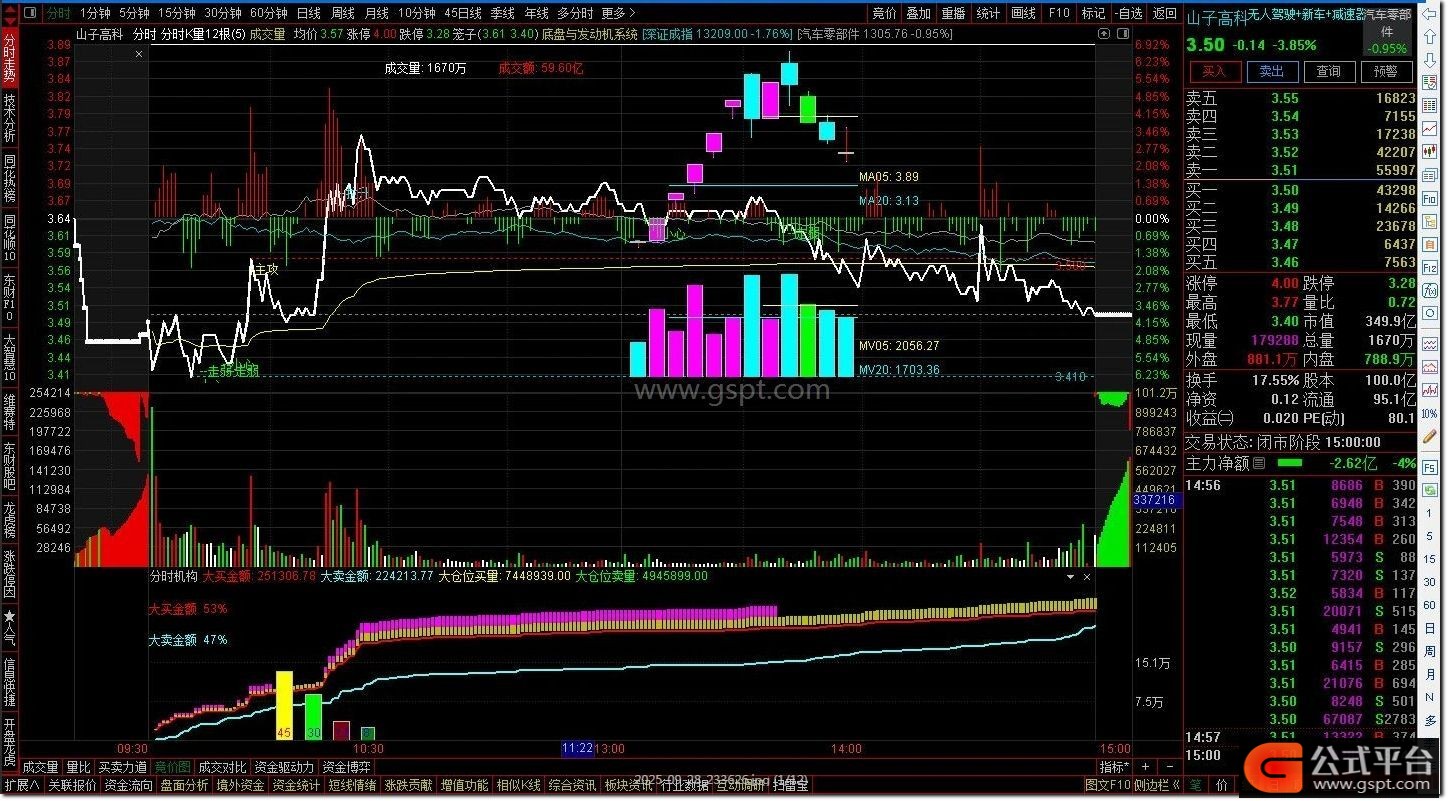Open 盘面分析 in bottom bar
This screenshot has width=1449, height=801.
click(184, 785)
